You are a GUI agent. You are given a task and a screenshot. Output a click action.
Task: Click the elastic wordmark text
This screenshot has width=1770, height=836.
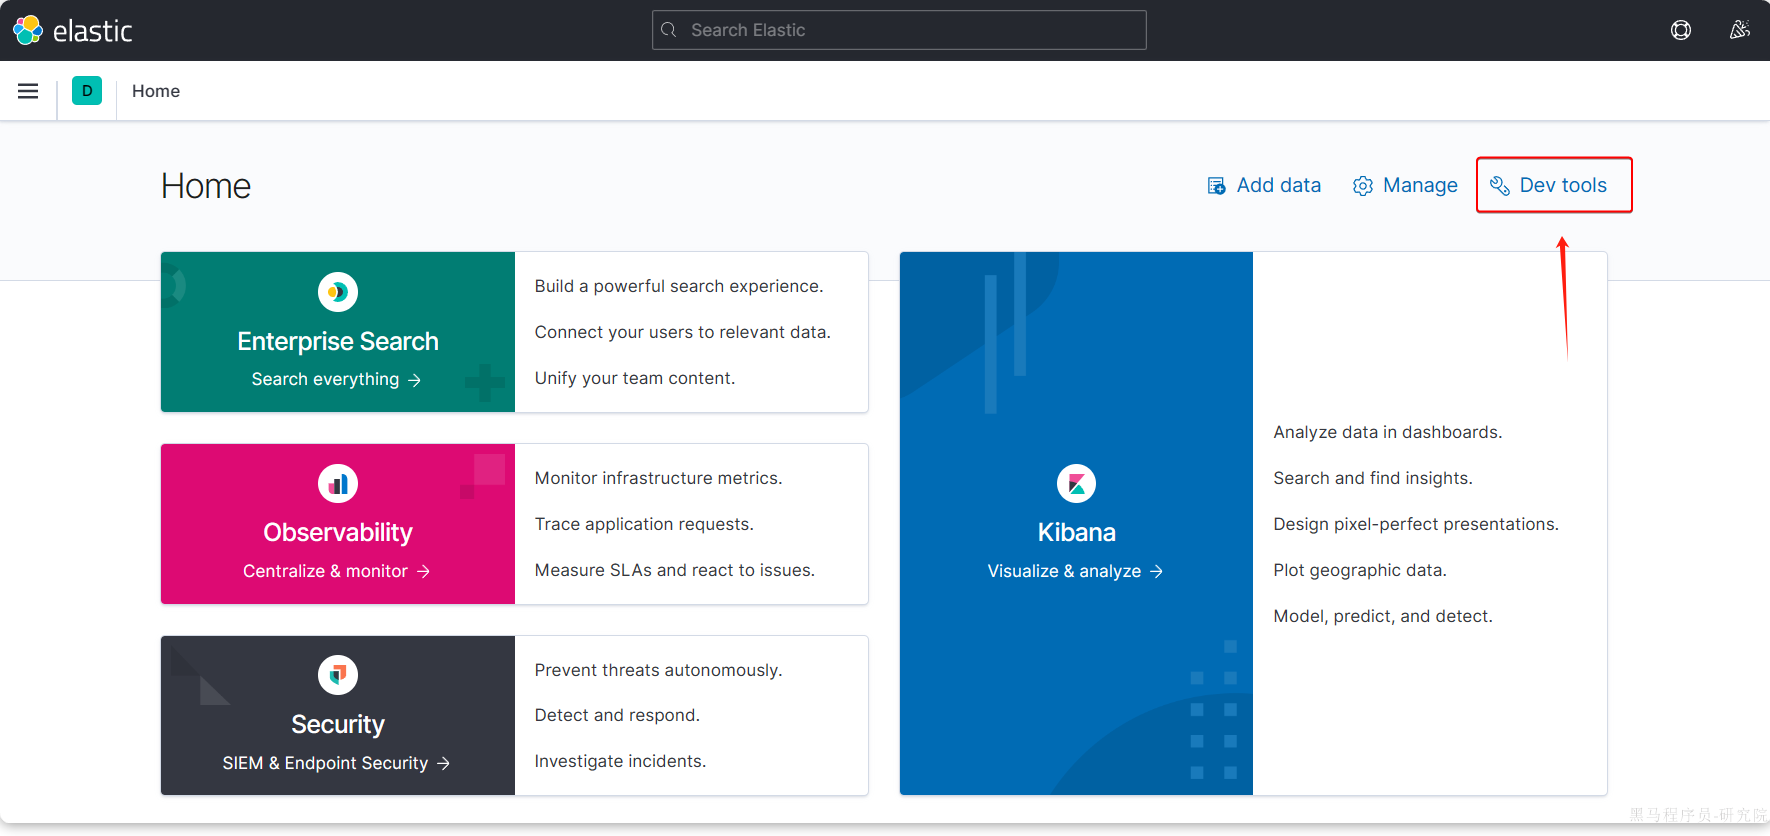[x=92, y=31]
